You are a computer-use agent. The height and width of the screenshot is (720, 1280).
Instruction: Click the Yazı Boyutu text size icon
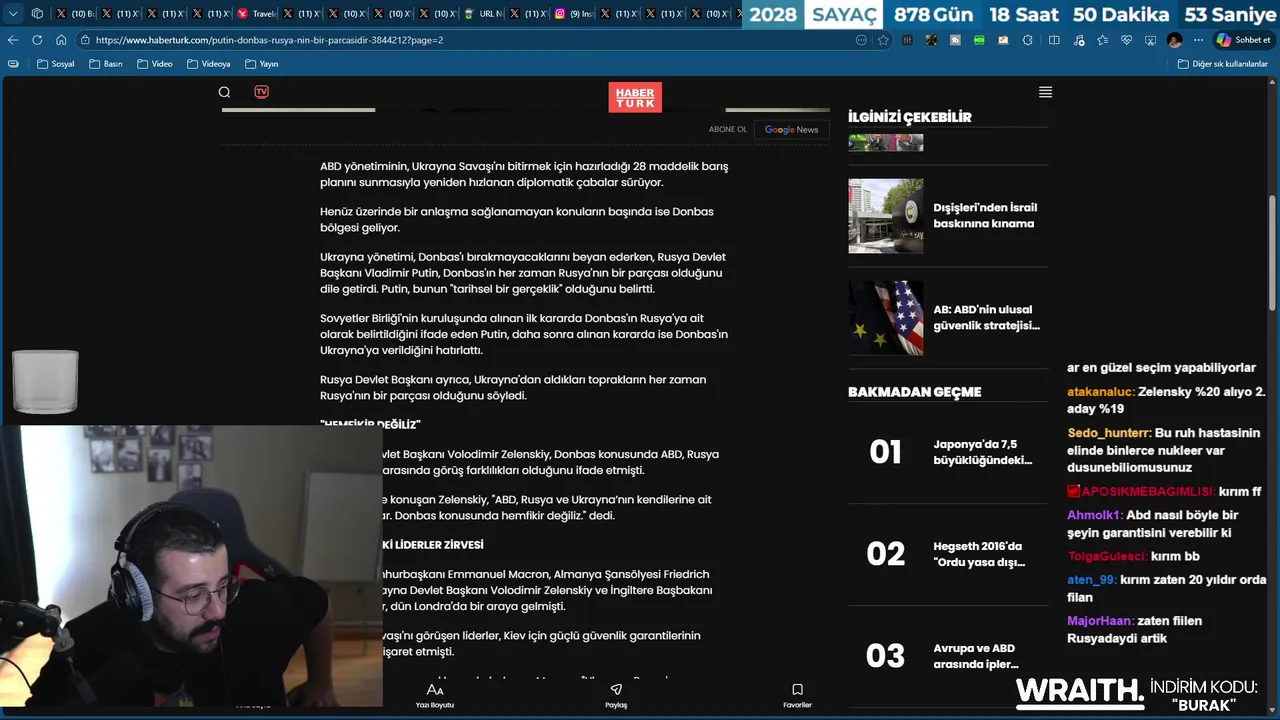pos(435,690)
